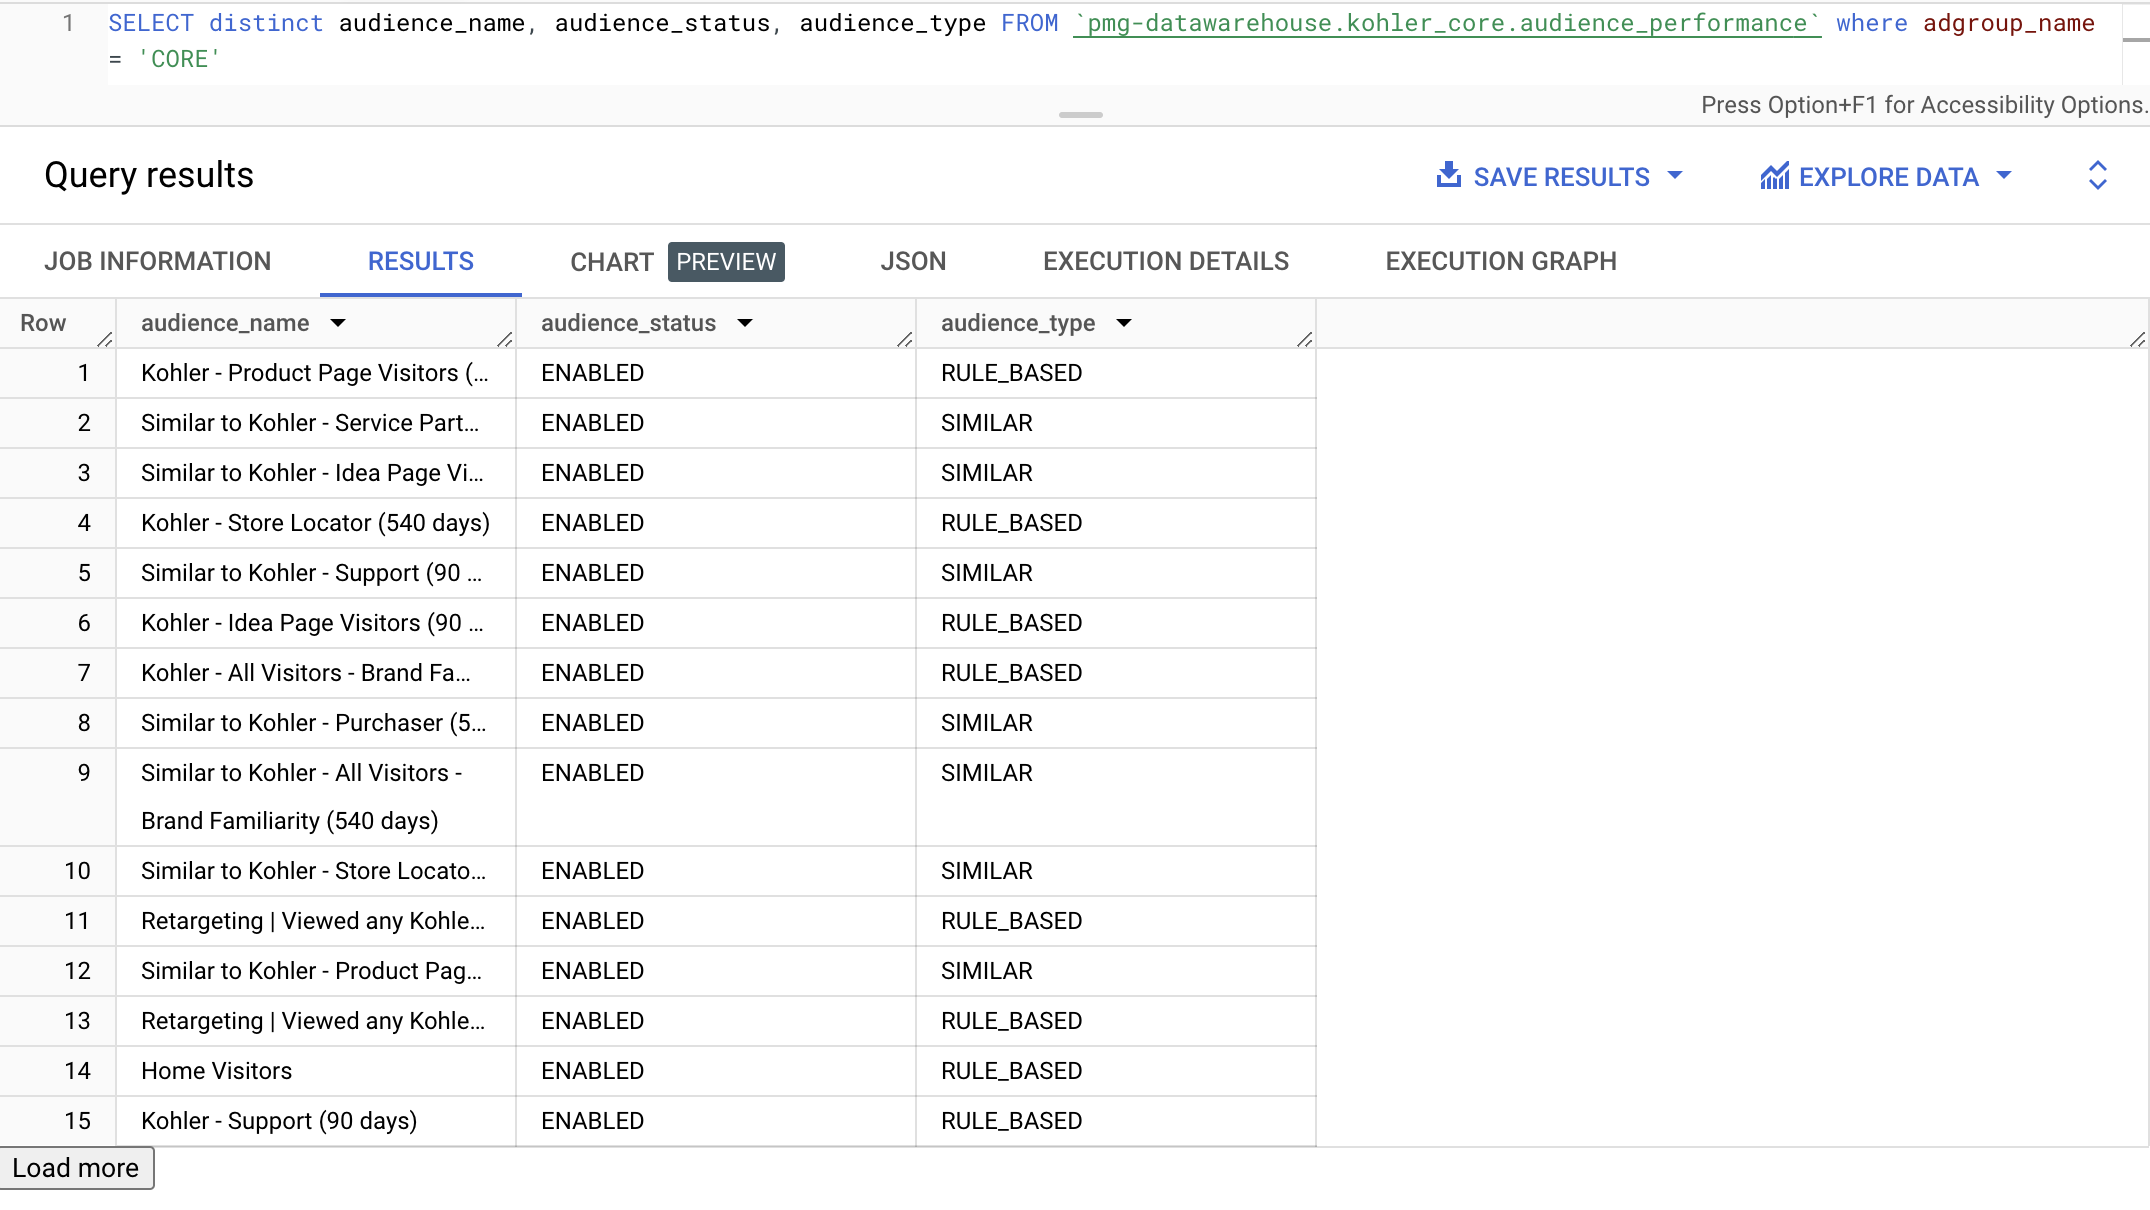This screenshot has width=2150, height=1210.
Task: Click the audience_status column resize handle
Action: pyautogui.click(x=905, y=340)
